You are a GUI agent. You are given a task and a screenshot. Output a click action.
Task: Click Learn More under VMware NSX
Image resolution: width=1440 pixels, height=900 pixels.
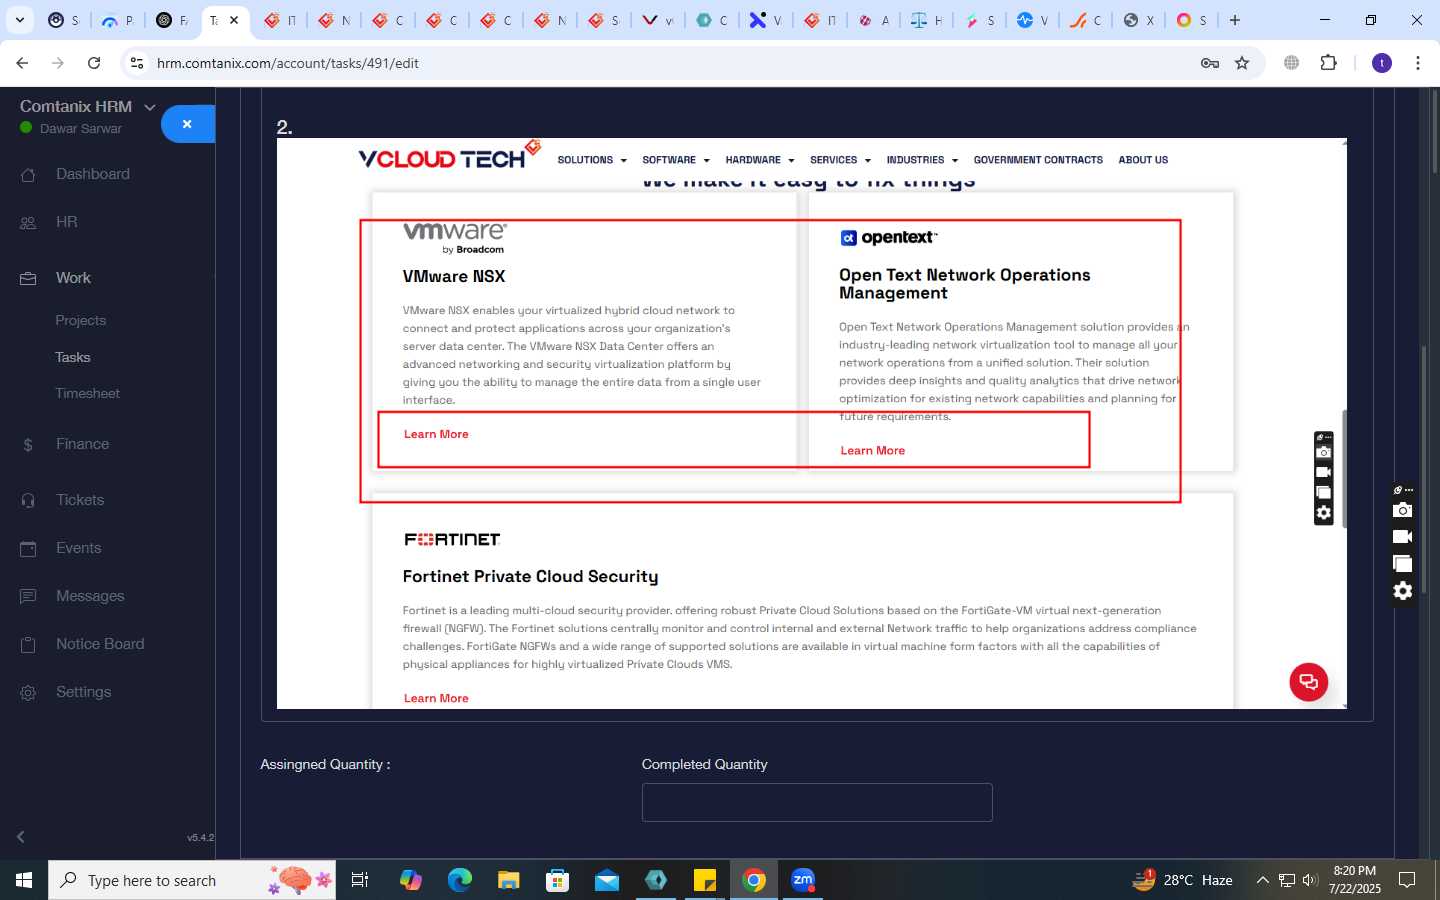[x=436, y=434]
